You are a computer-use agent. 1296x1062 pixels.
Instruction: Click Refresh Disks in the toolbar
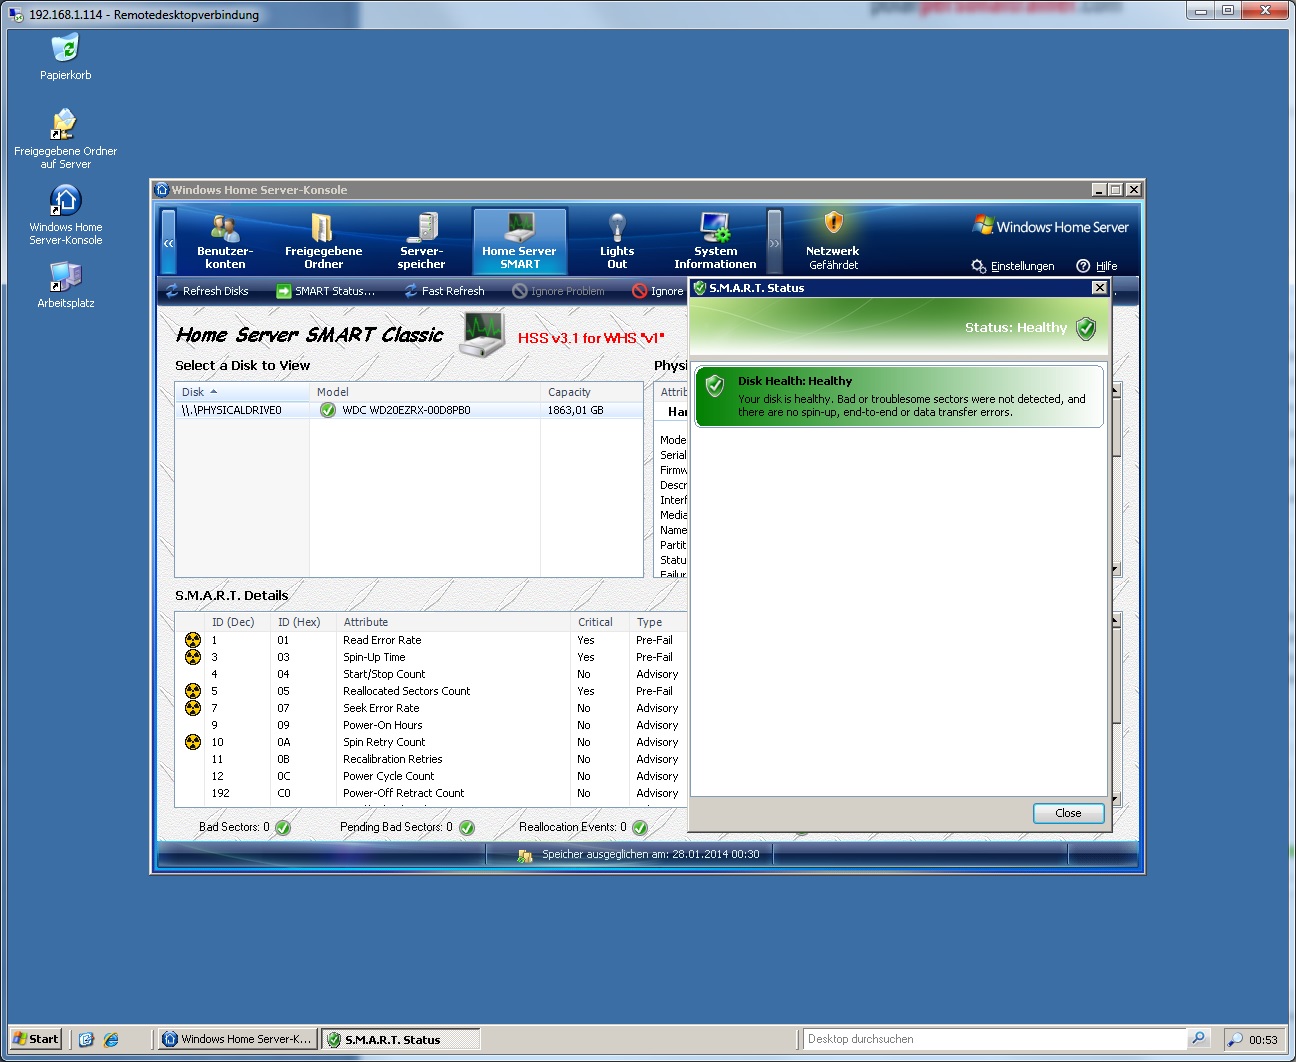tap(207, 291)
